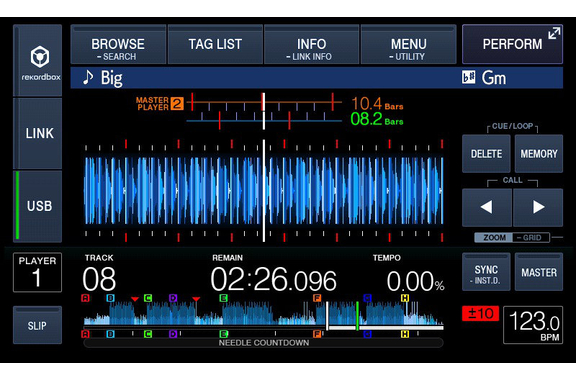Click the 123.0 BPM display
Viewport: 576px width, 380px height.
click(x=533, y=325)
